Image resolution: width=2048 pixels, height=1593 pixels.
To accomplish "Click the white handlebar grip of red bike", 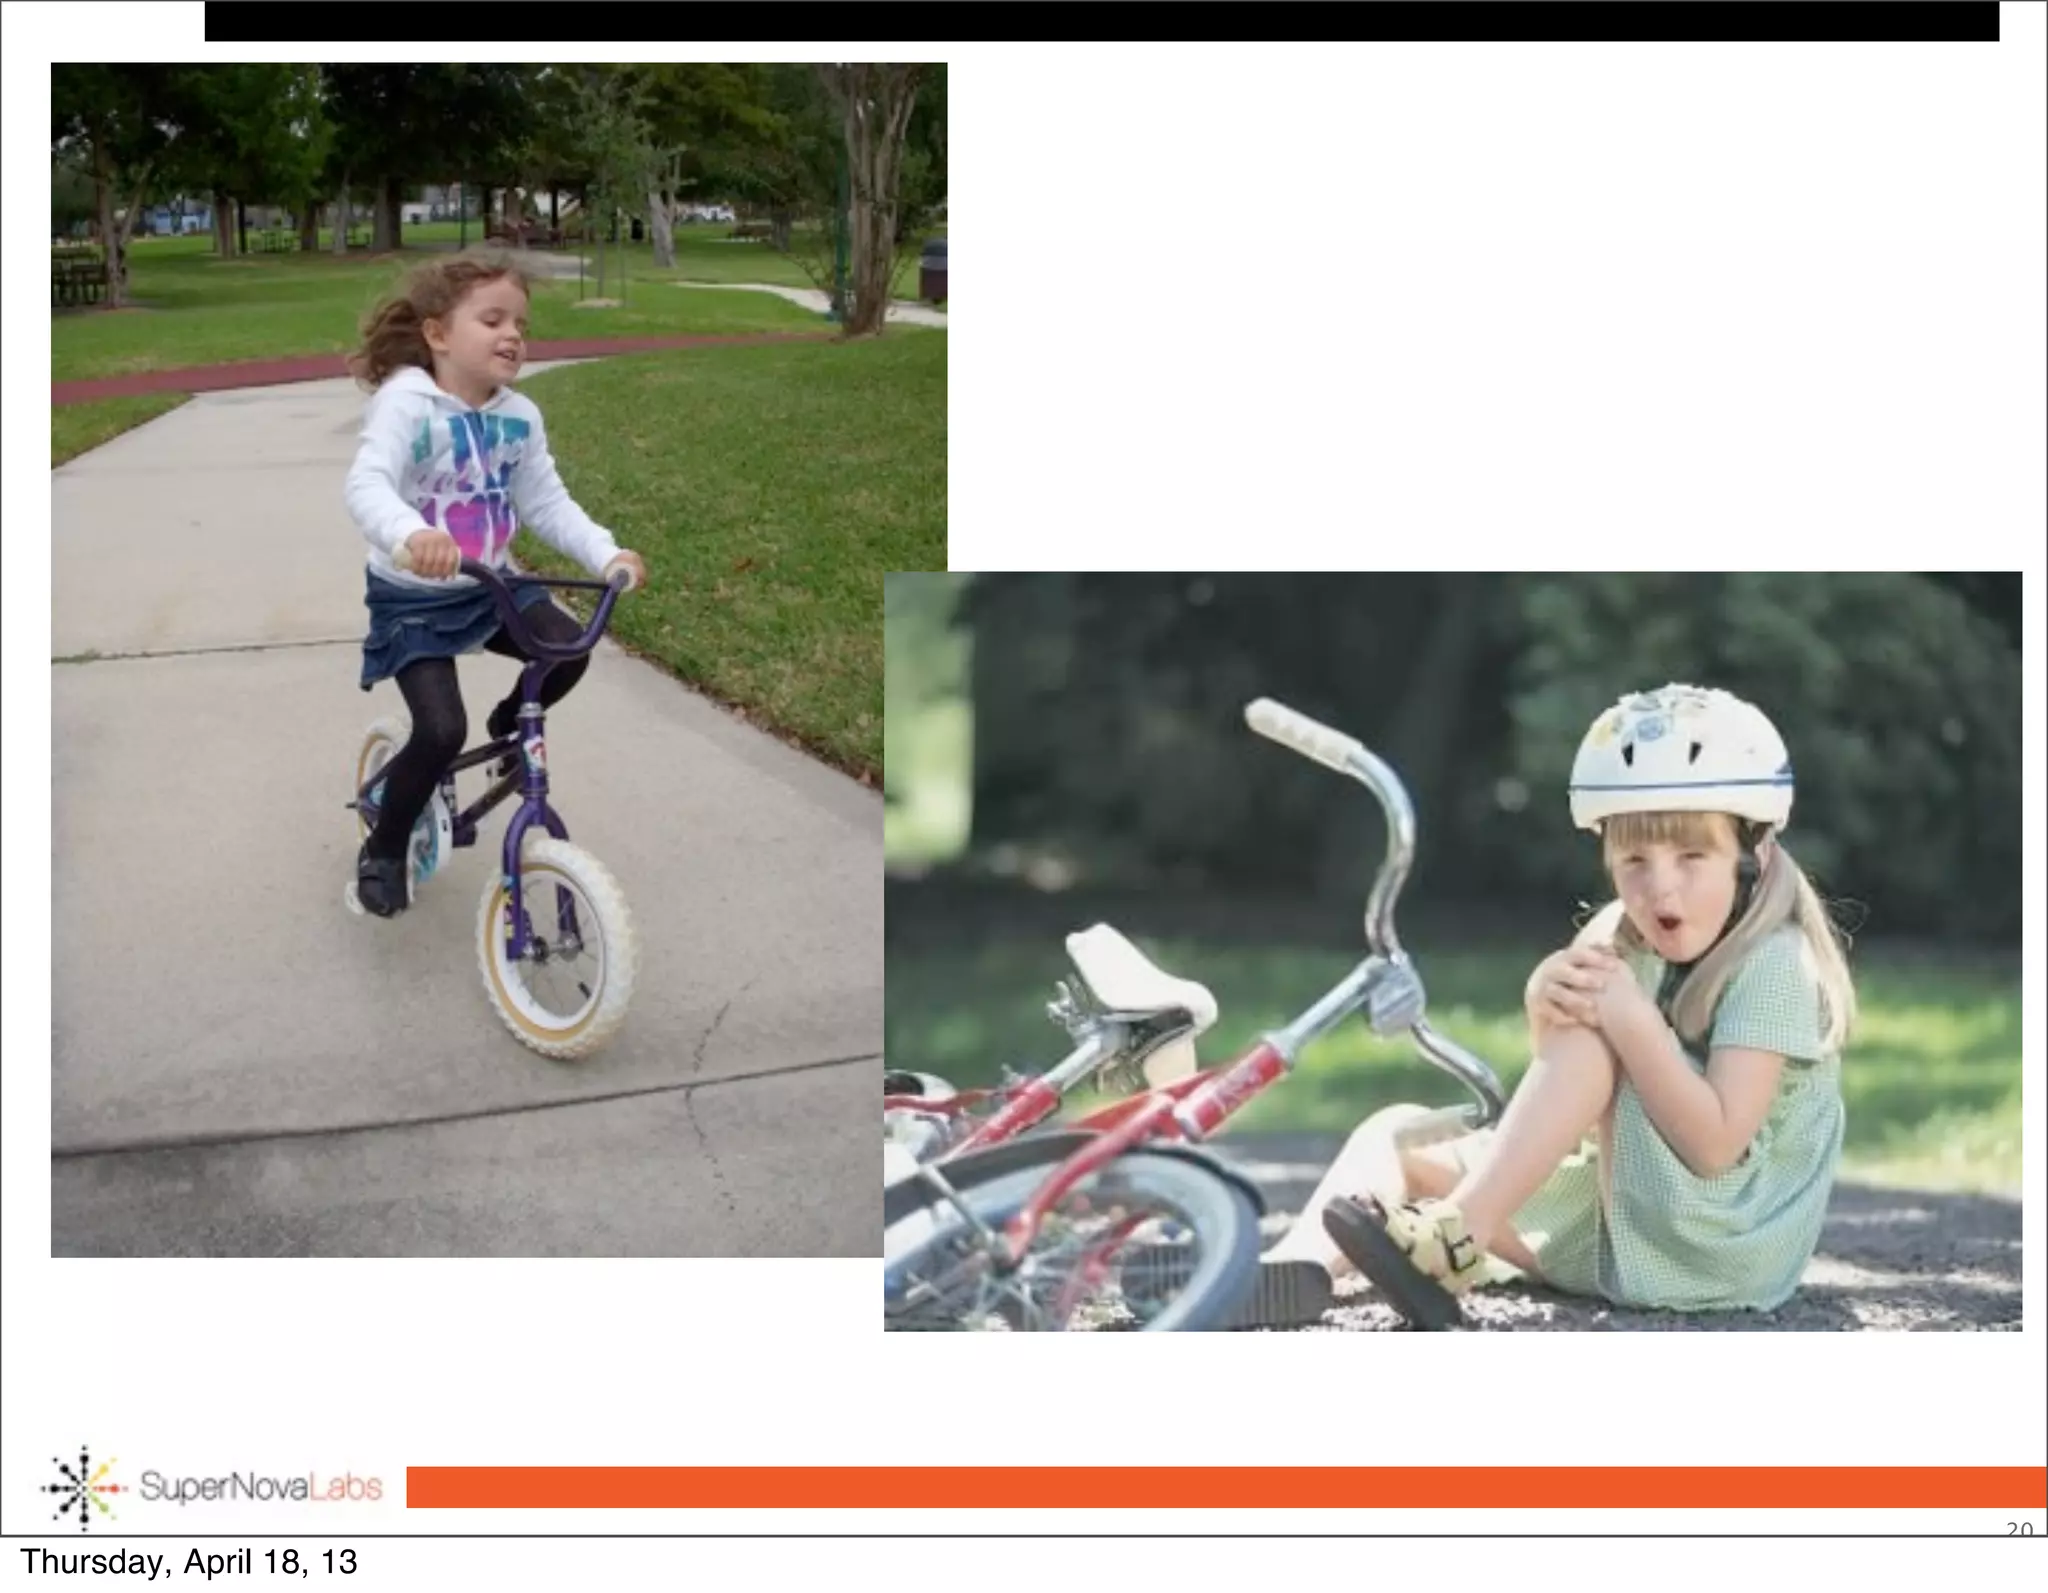I will pyautogui.click(x=1300, y=733).
